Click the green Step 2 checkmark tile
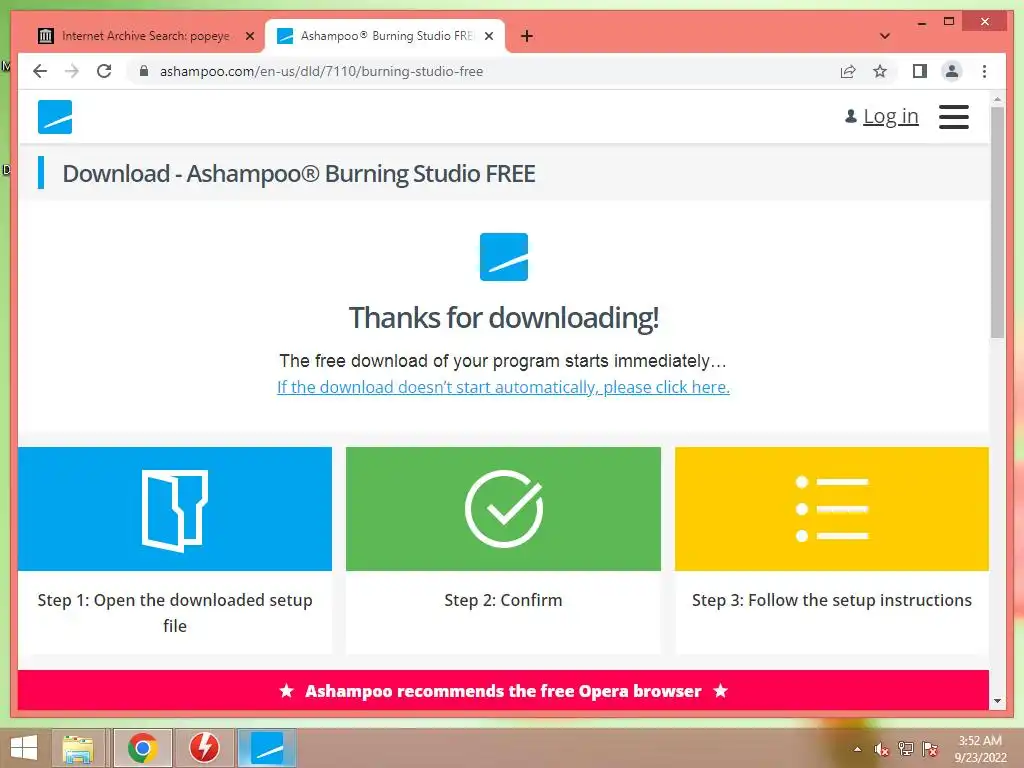 504,509
